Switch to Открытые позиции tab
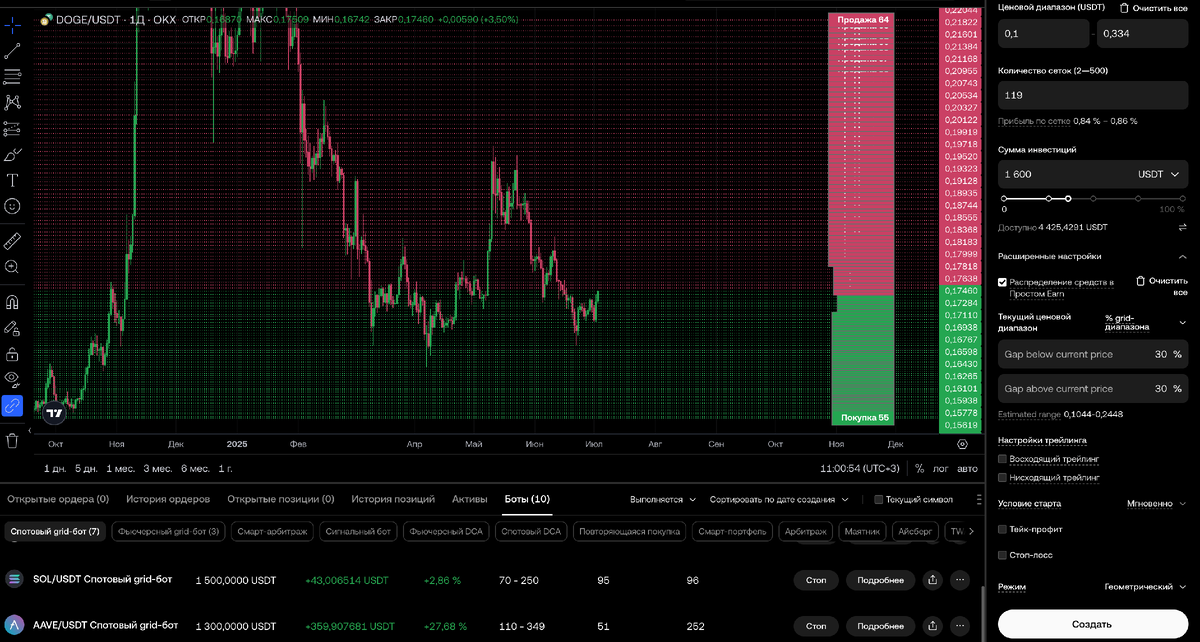1200x642 pixels. pyautogui.click(x=281, y=498)
